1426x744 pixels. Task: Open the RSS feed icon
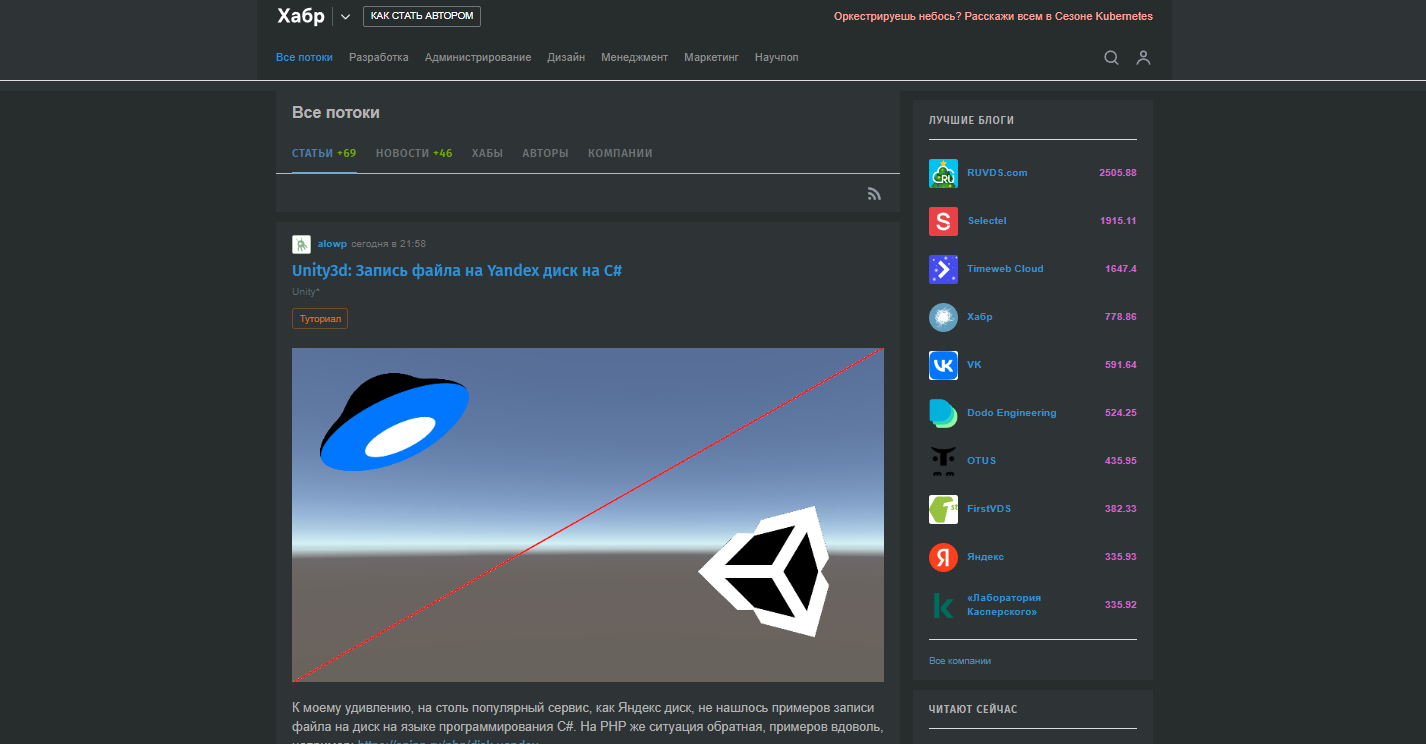pyautogui.click(x=874, y=194)
